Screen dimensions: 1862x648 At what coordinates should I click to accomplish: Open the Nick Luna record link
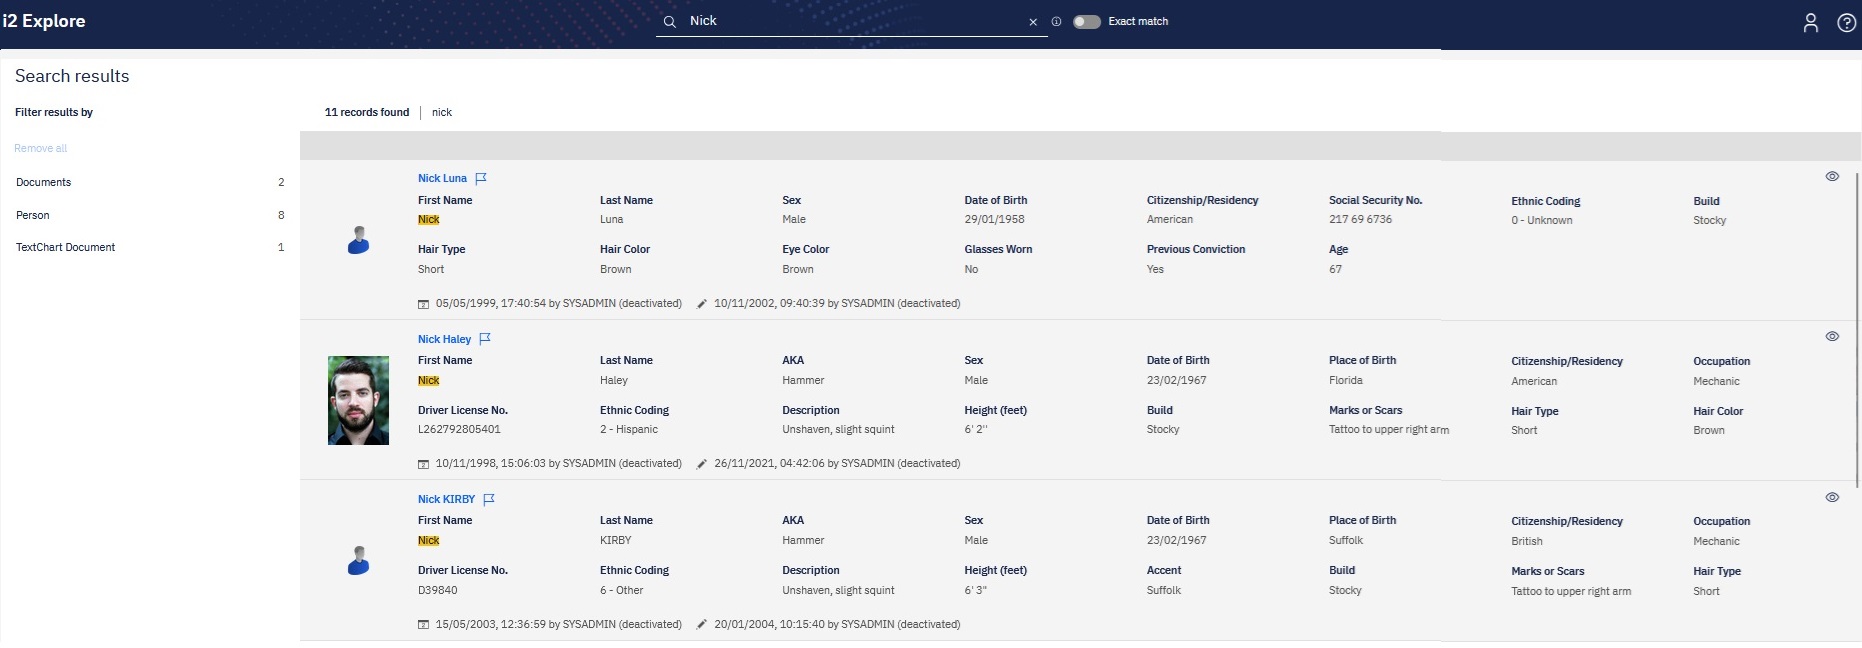(442, 178)
